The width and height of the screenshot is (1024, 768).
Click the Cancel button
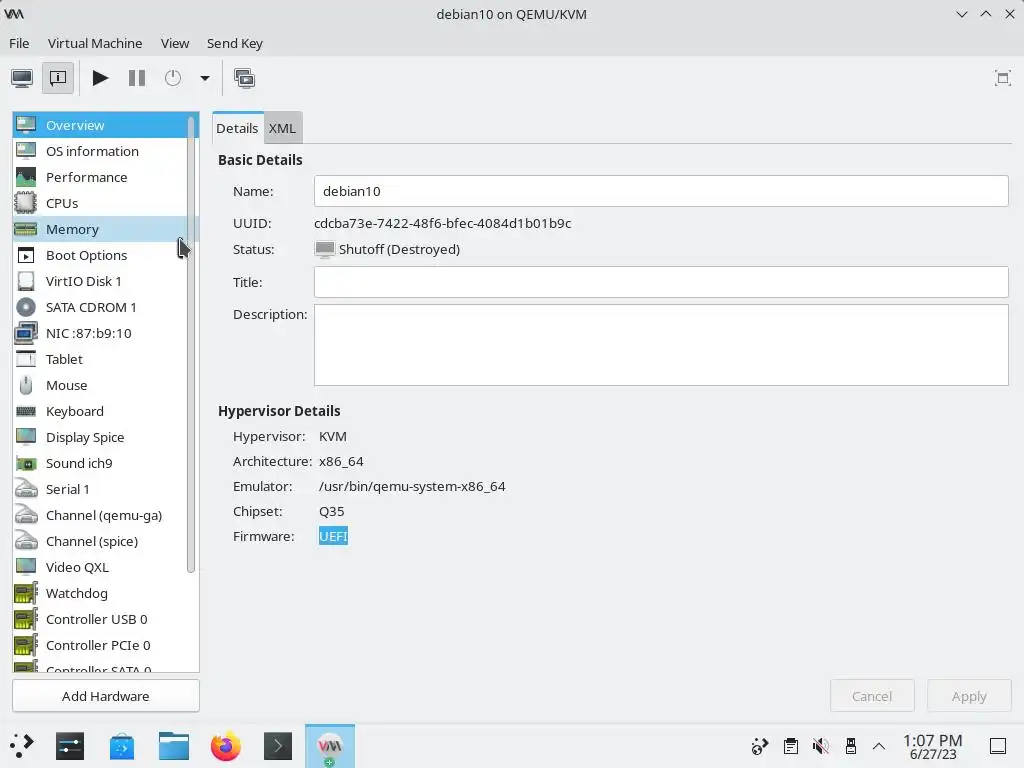tap(872, 696)
